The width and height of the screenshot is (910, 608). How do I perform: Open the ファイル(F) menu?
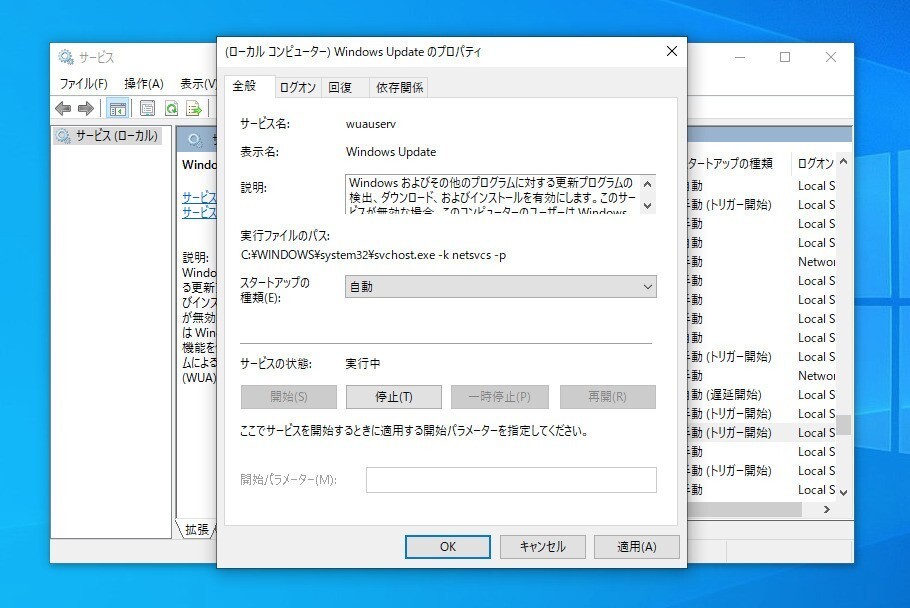(x=84, y=84)
